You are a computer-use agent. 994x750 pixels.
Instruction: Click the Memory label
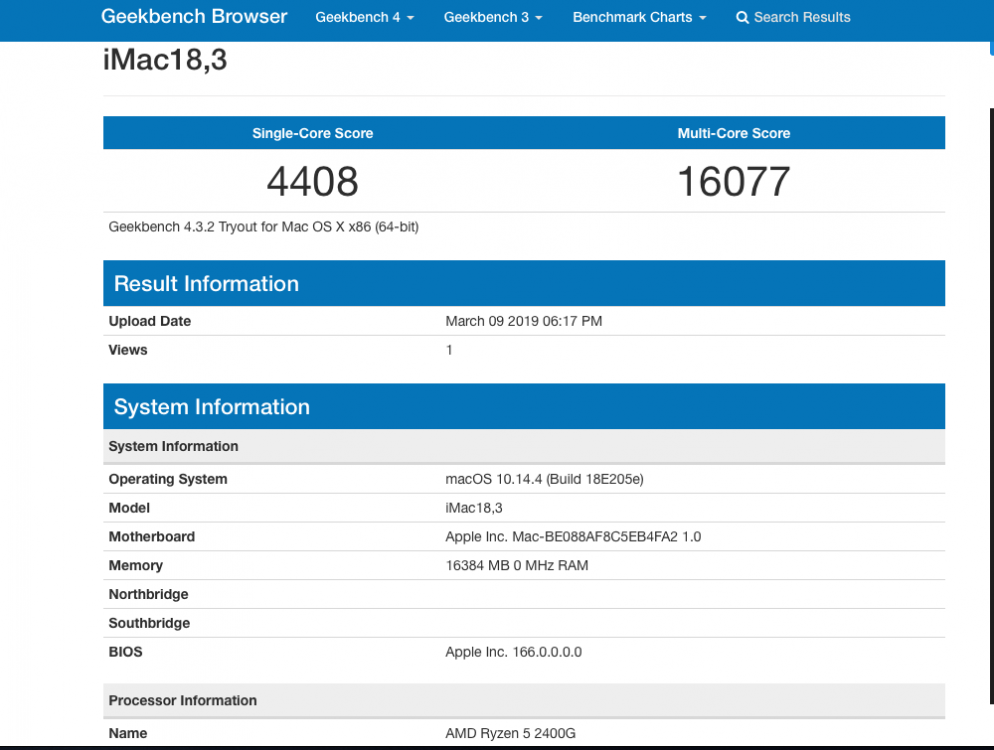point(136,566)
